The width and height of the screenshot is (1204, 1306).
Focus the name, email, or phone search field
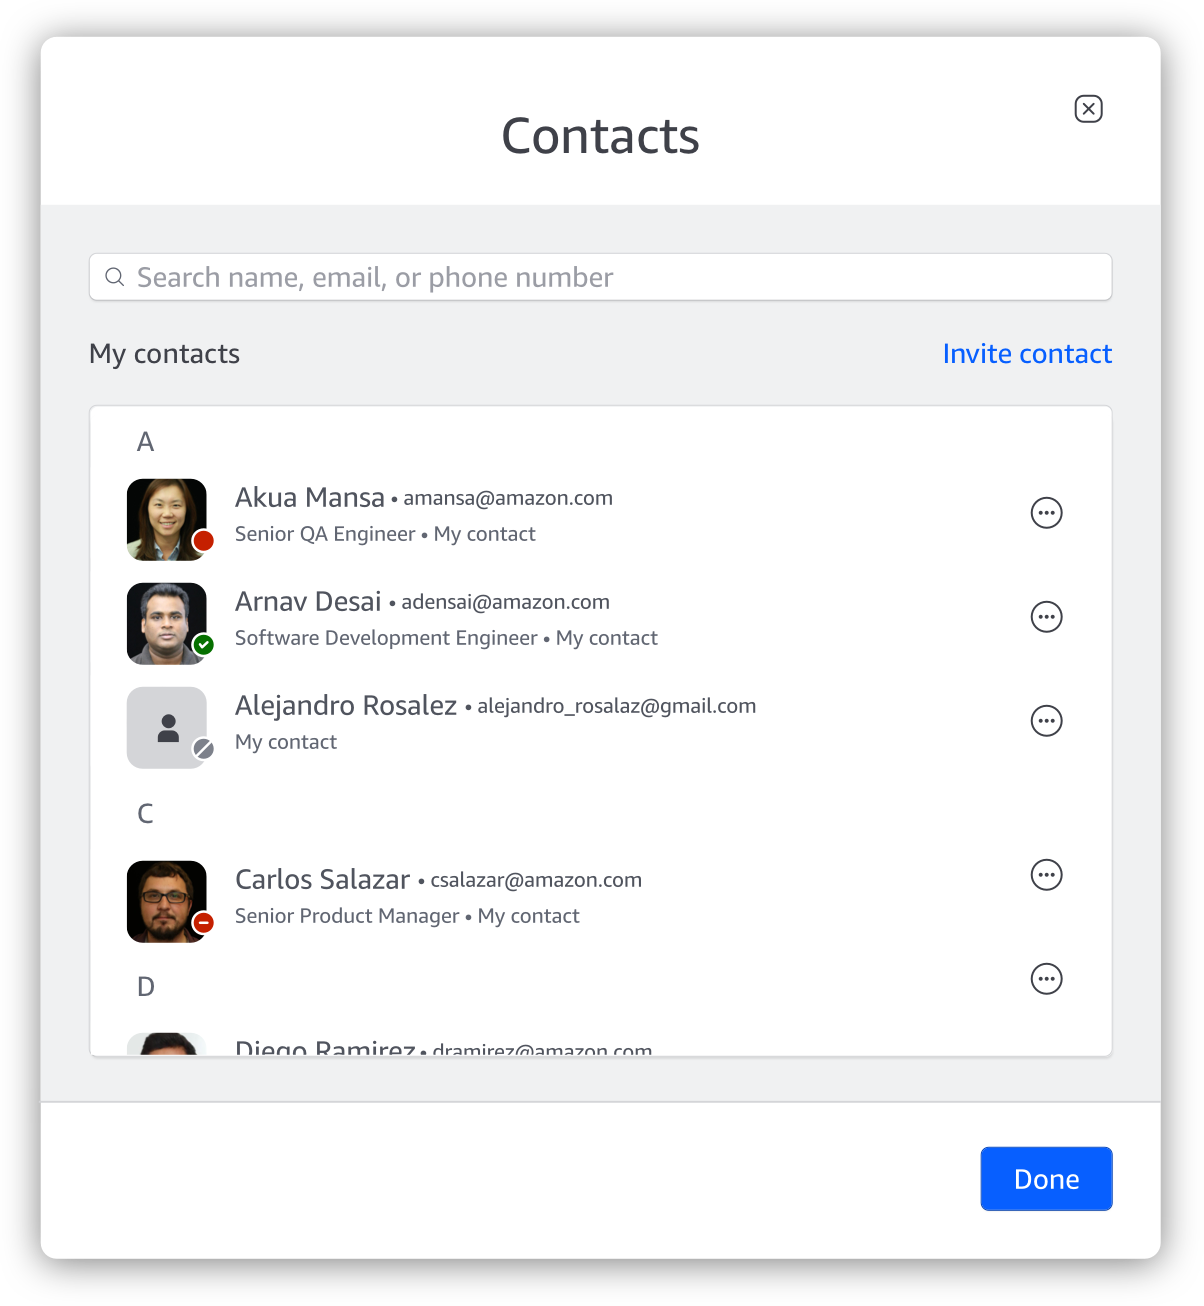(600, 277)
